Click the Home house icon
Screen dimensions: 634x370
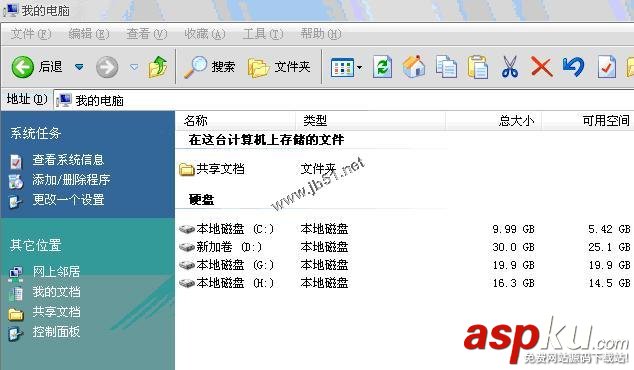click(414, 66)
